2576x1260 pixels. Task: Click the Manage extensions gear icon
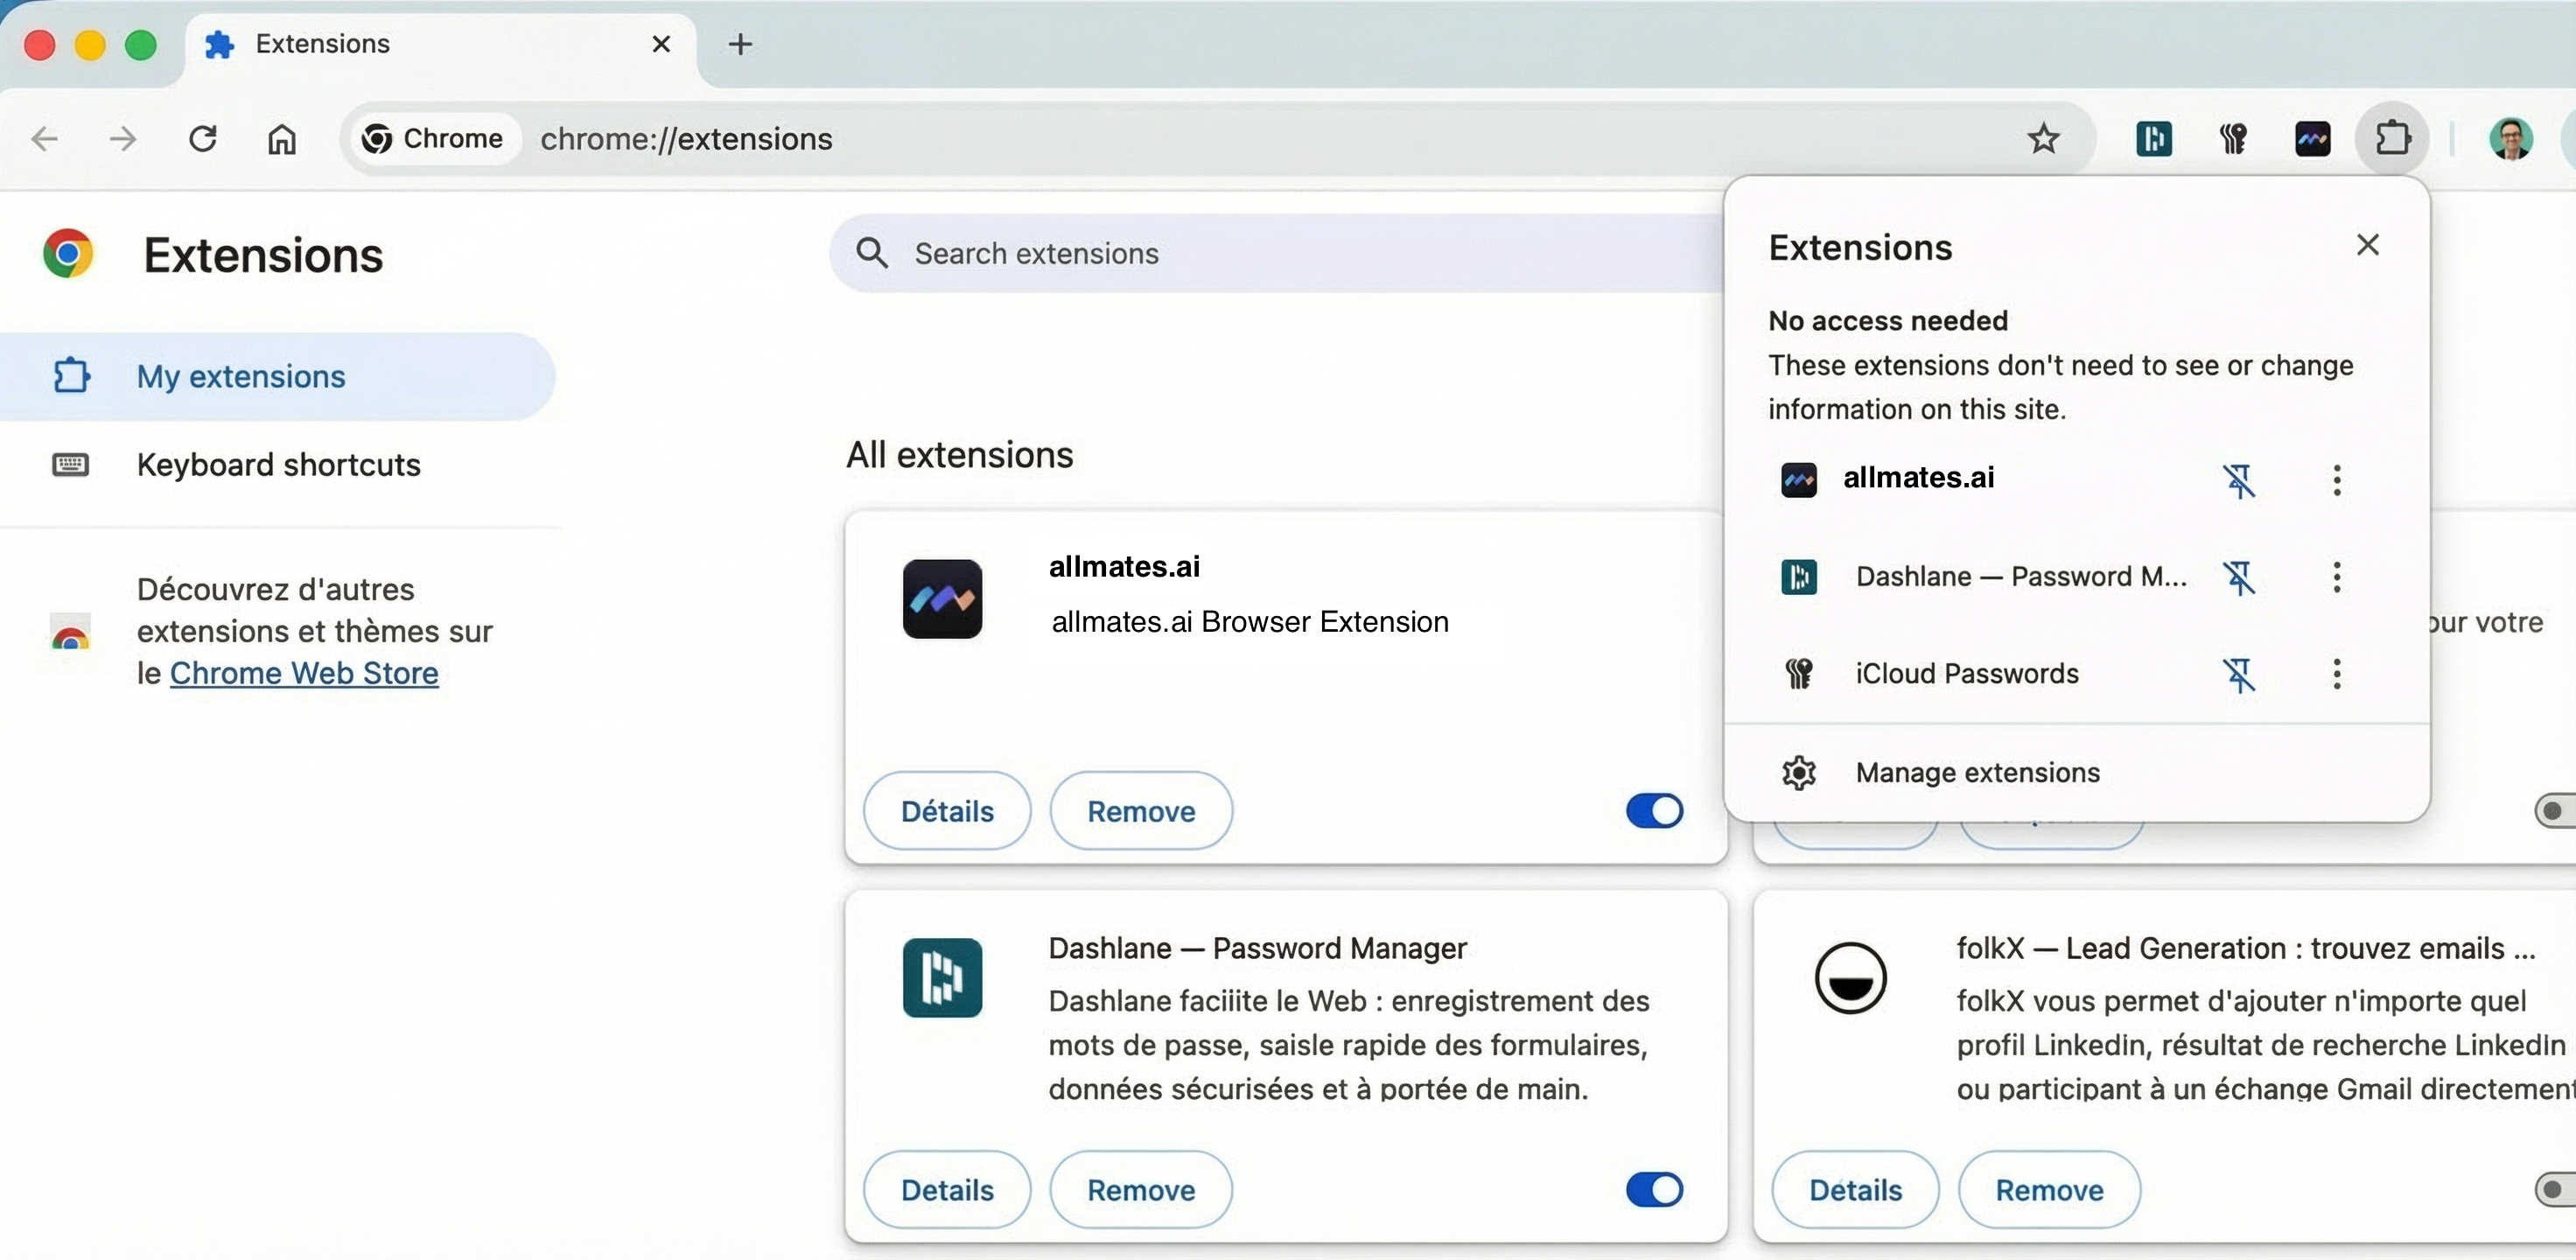point(1799,772)
